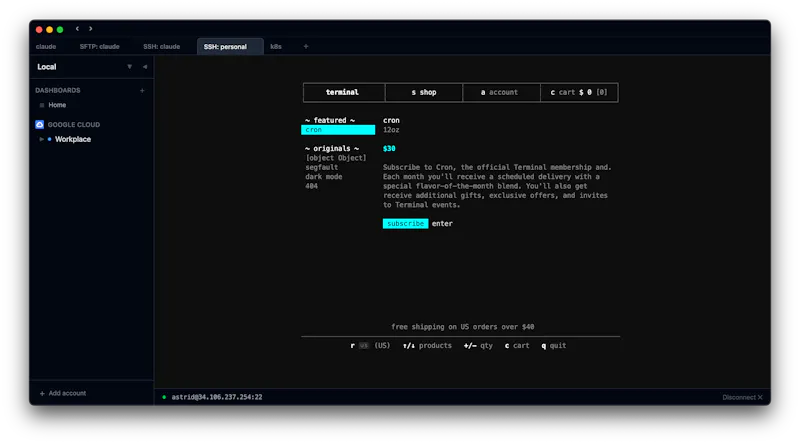Select the Workplace item
800x444 pixels.
pyautogui.click(x=73, y=139)
